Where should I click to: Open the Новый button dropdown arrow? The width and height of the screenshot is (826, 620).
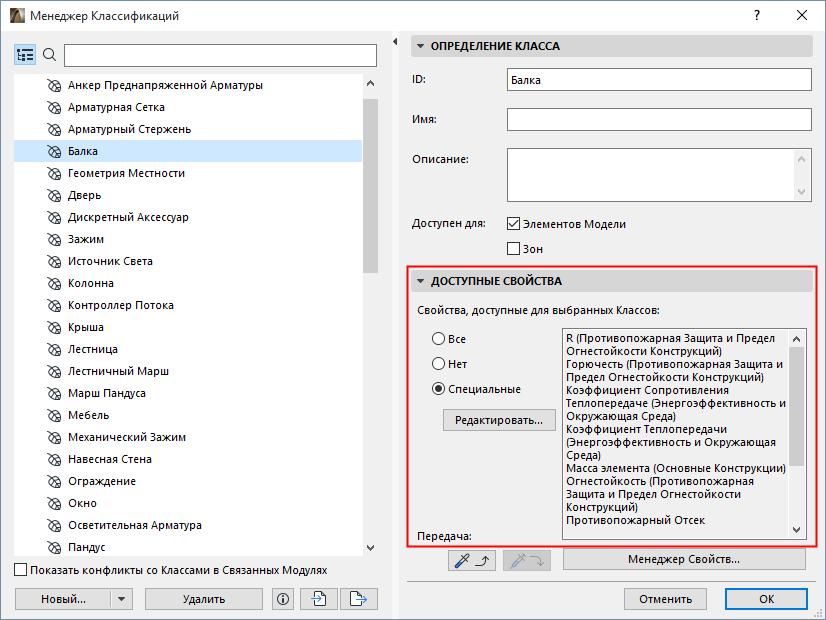click(122, 599)
